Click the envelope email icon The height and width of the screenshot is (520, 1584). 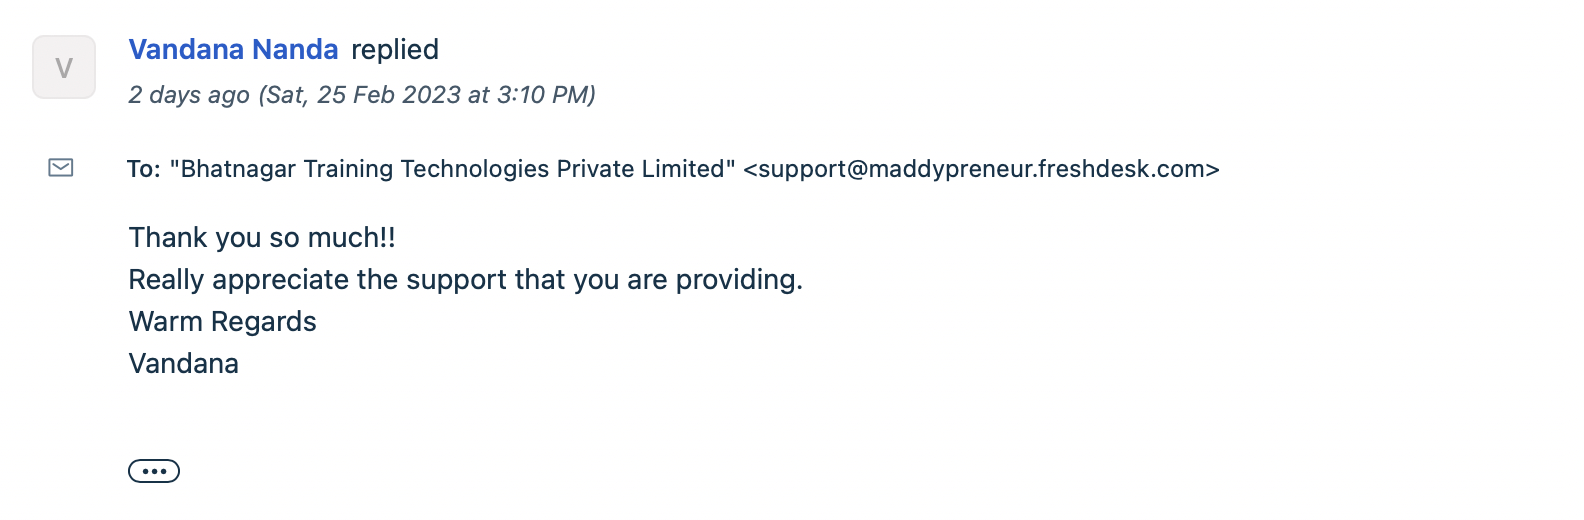61,168
